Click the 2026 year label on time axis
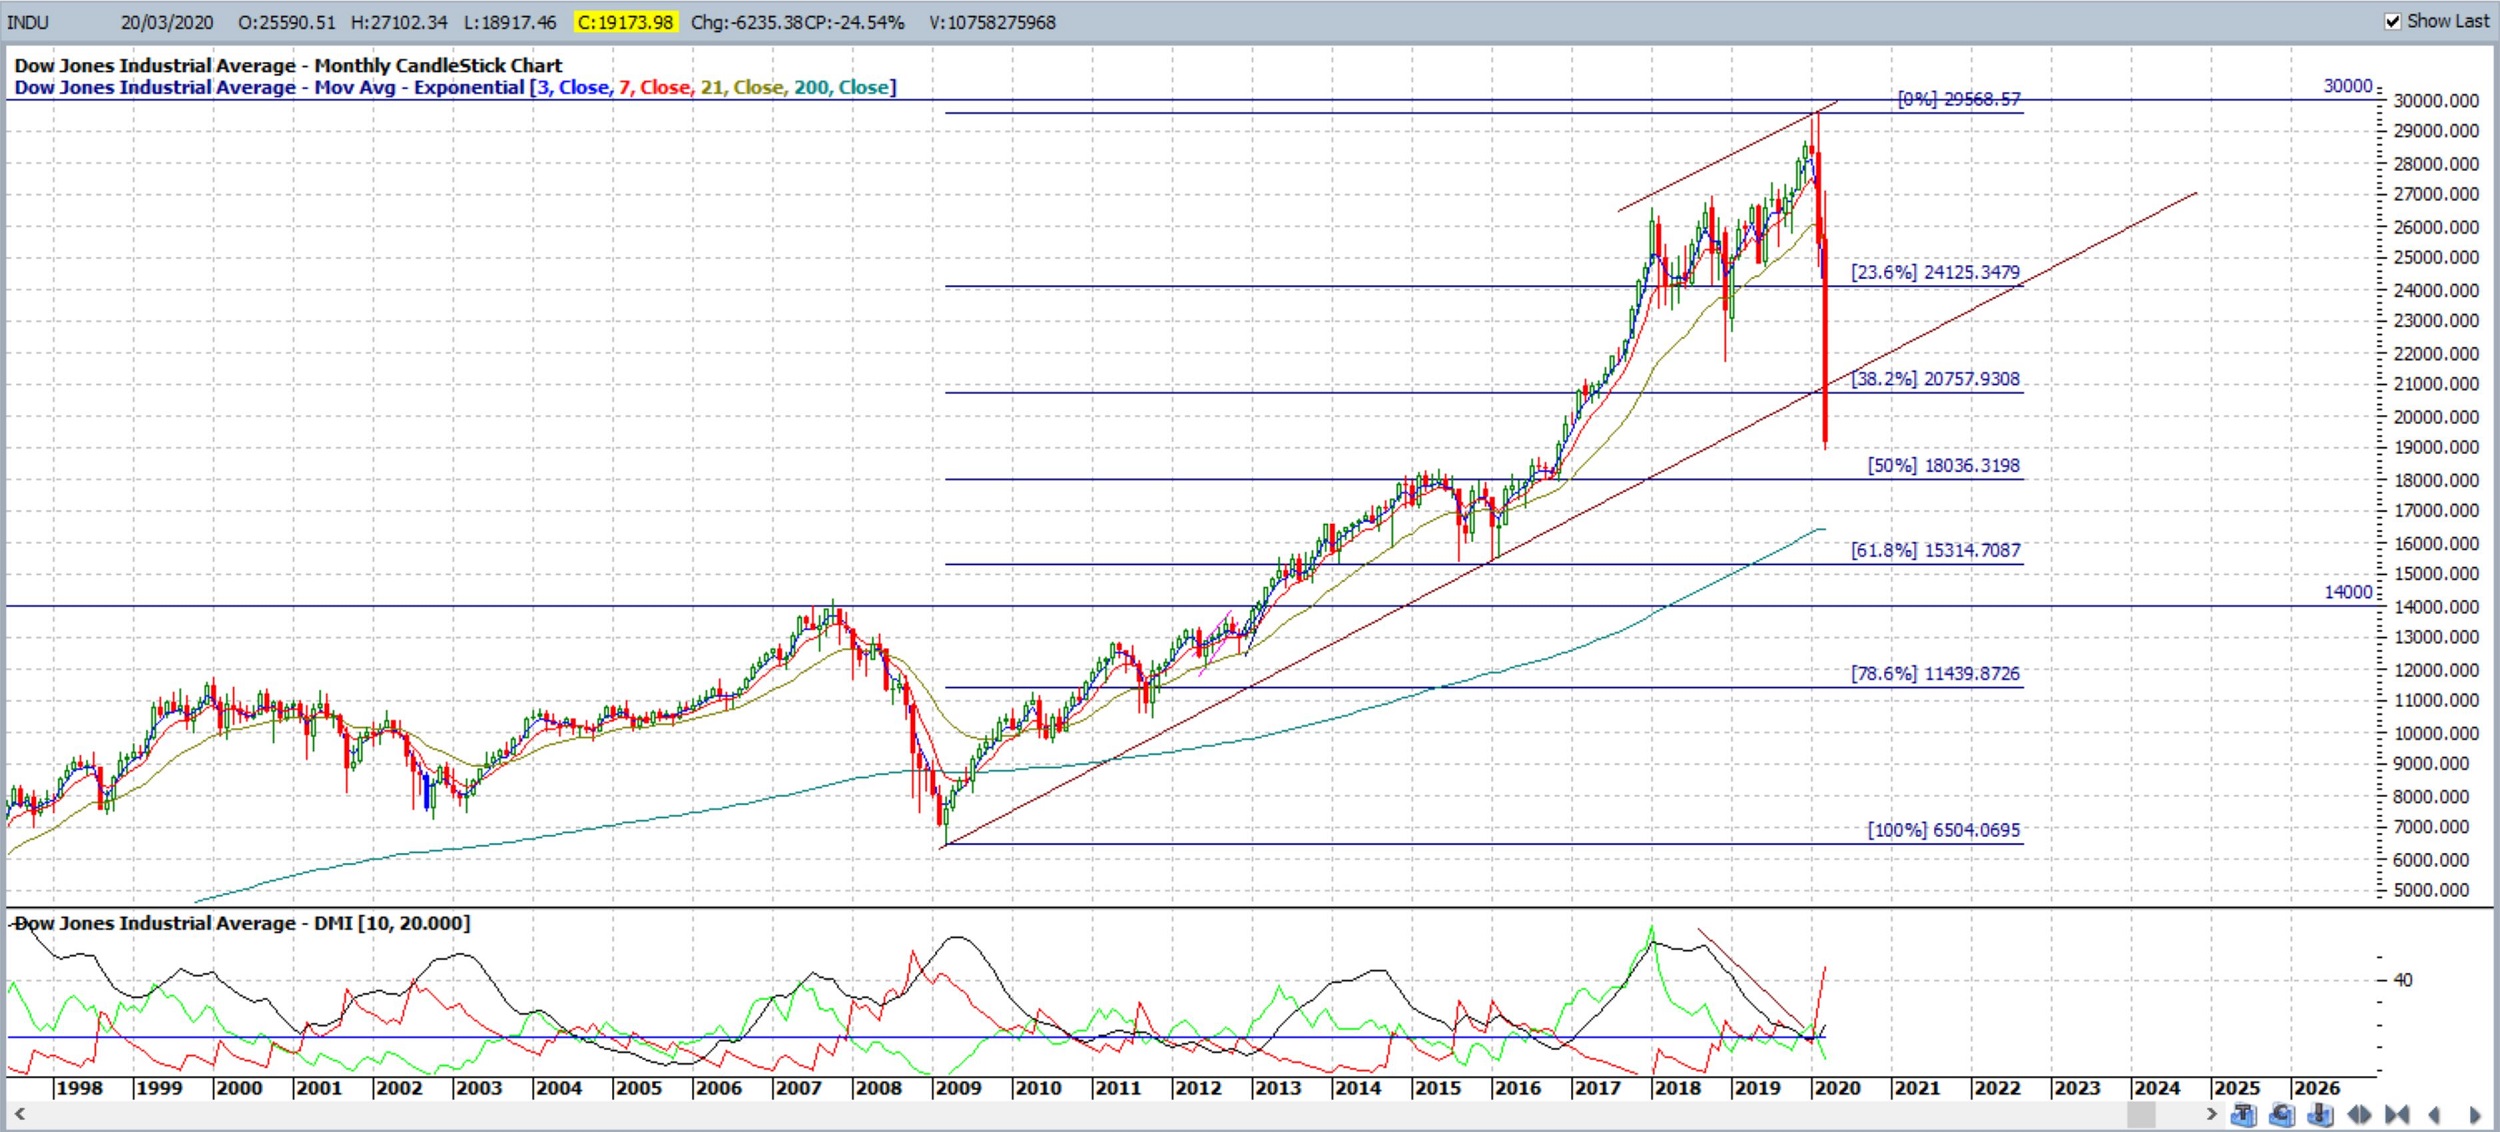Image resolution: width=2500 pixels, height=1132 pixels. 2316,1088
